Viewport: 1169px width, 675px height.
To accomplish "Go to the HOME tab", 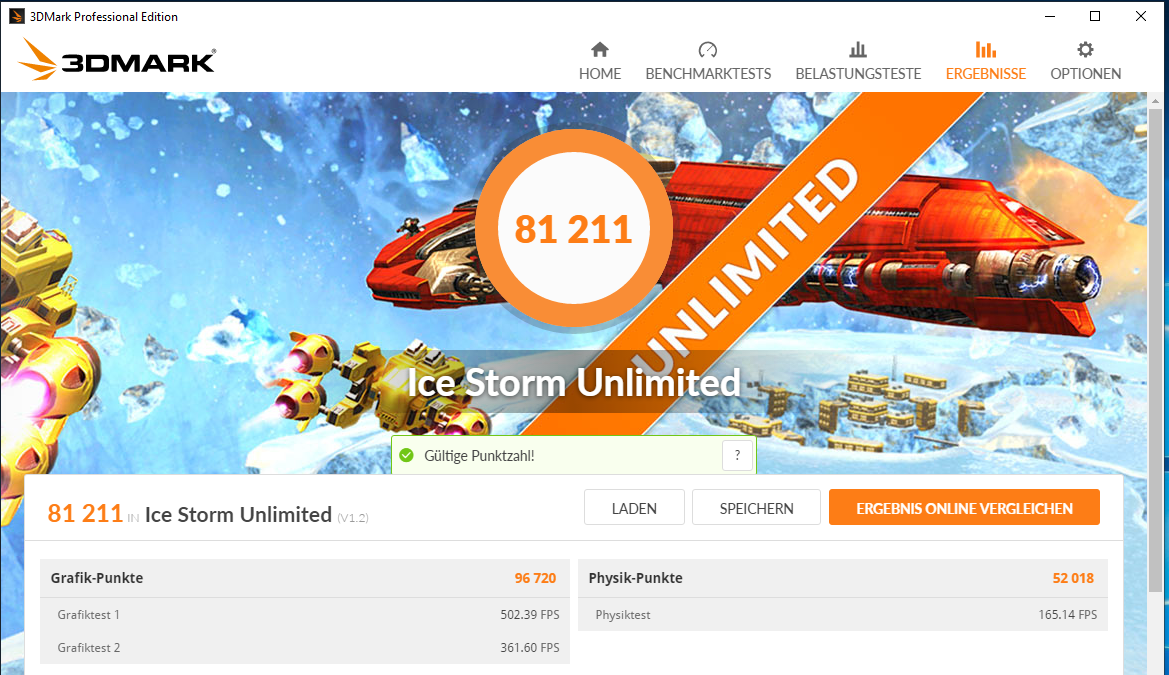I will coord(600,73).
